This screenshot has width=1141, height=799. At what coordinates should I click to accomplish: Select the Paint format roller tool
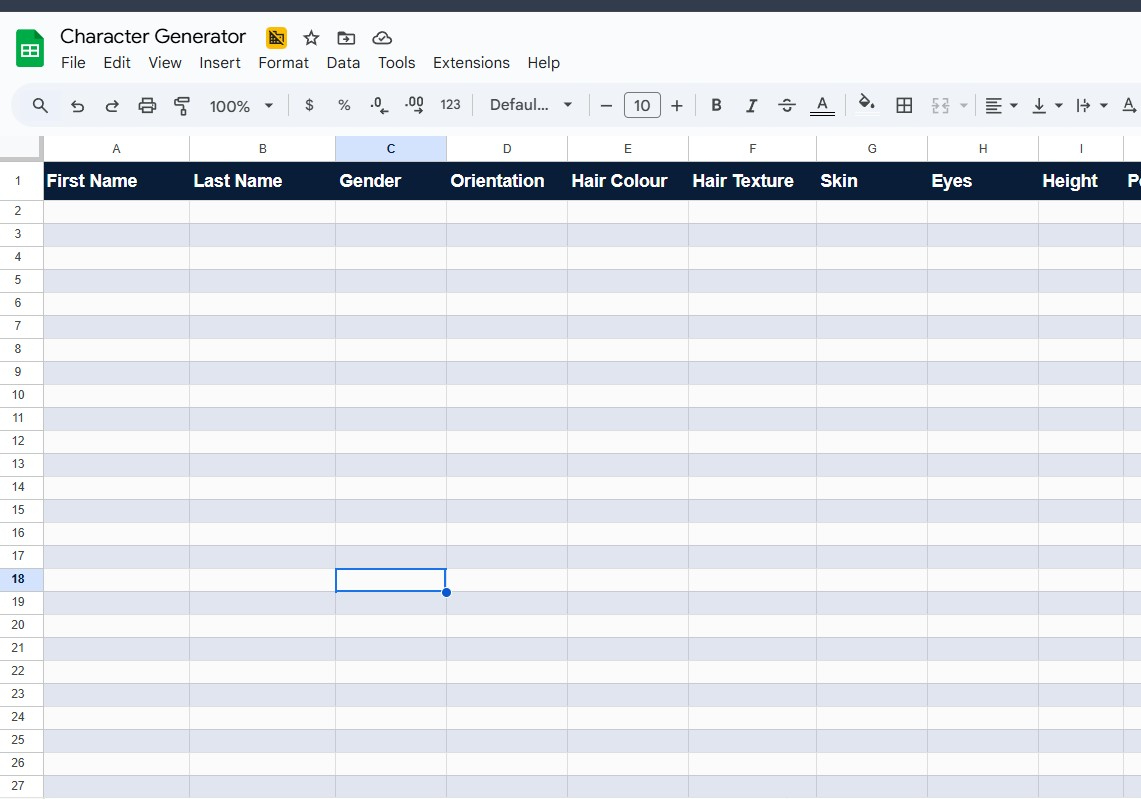click(182, 105)
